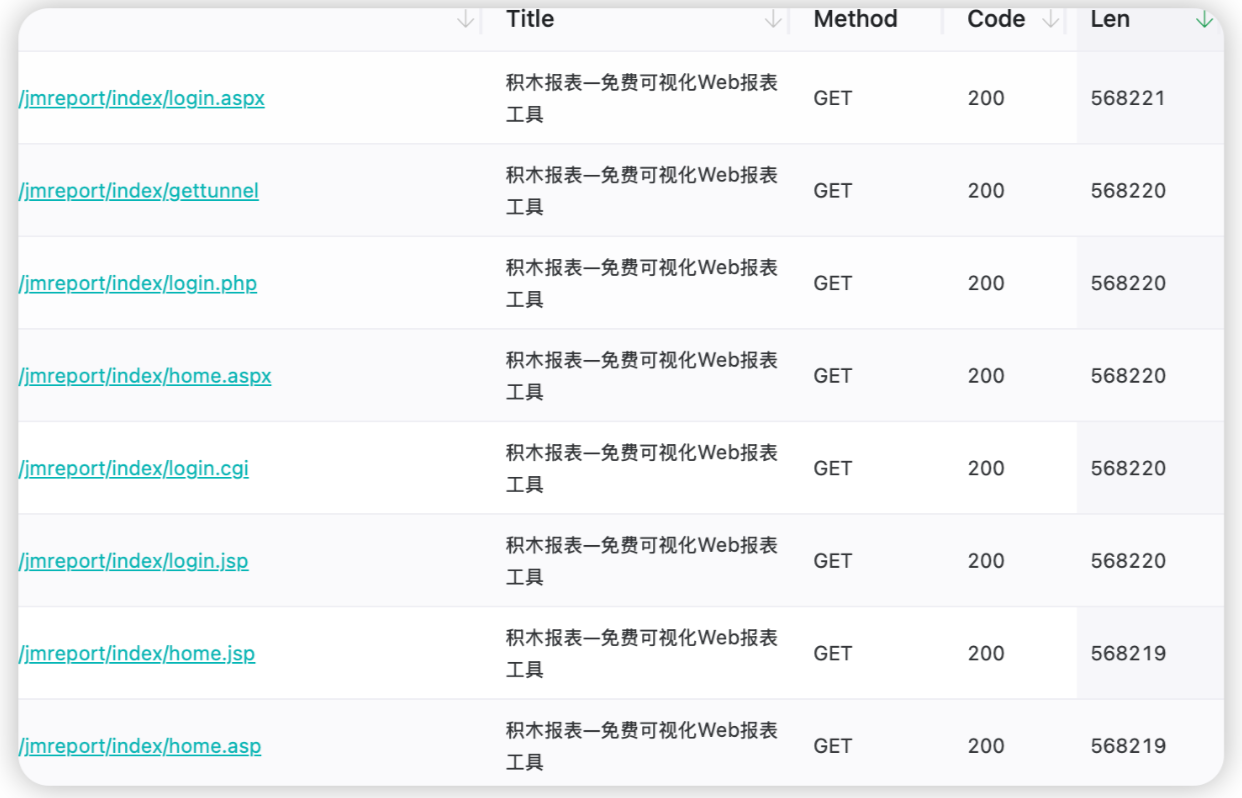1242x798 pixels.
Task: Select Len value in home.jsp row
Action: tap(1128, 653)
